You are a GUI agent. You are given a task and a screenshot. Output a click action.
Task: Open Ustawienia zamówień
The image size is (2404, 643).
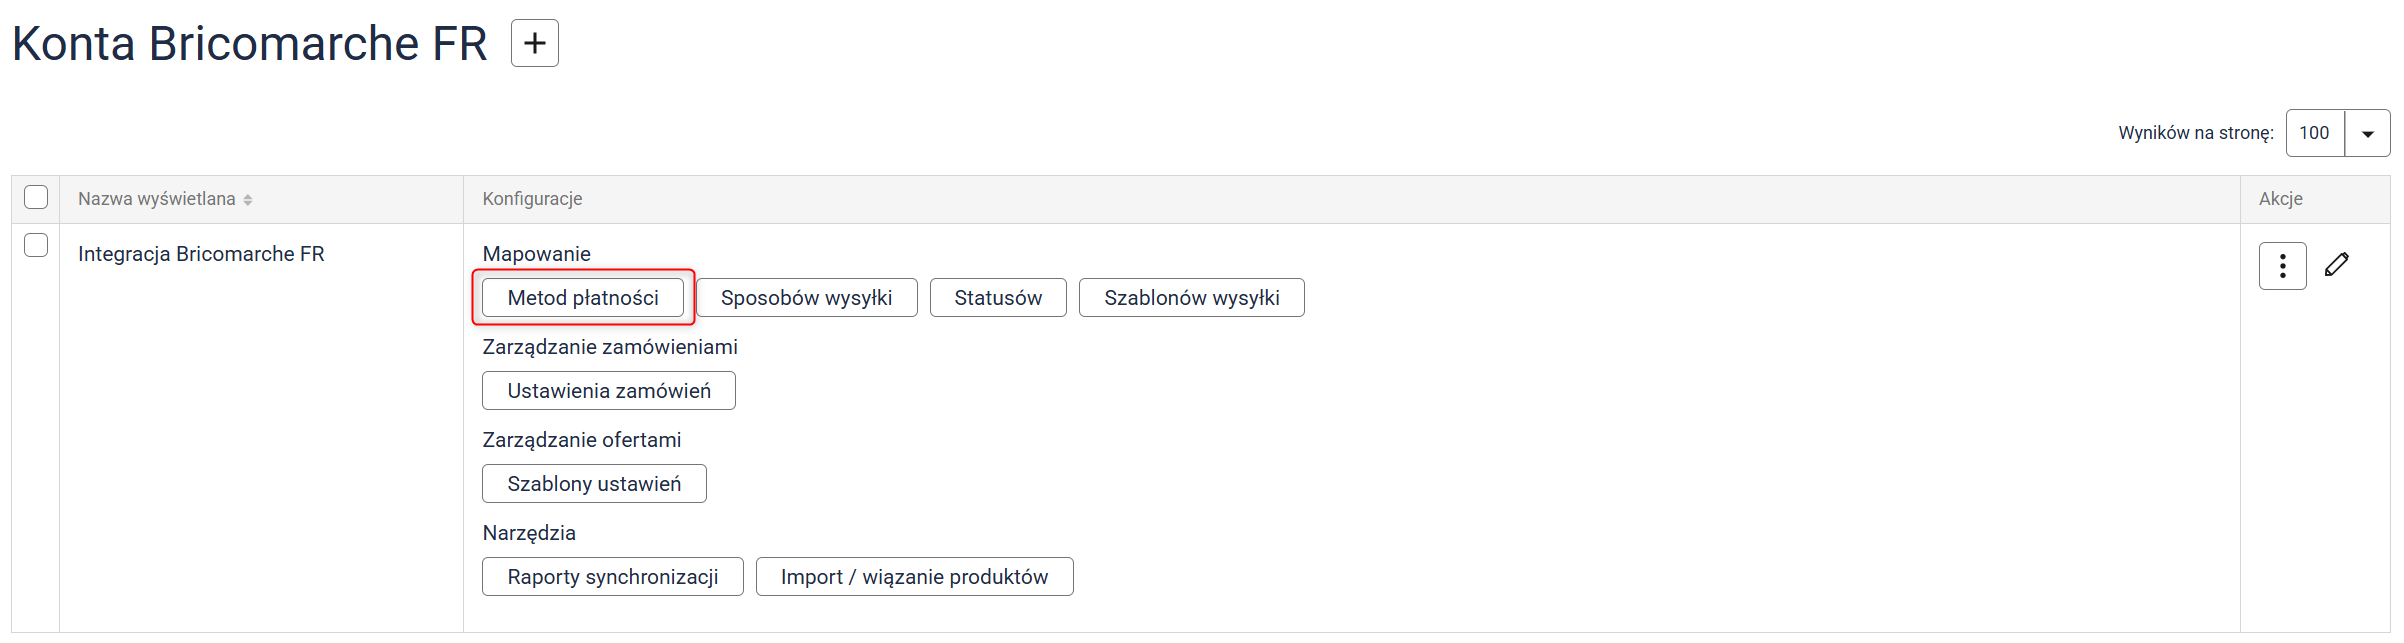(x=608, y=391)
